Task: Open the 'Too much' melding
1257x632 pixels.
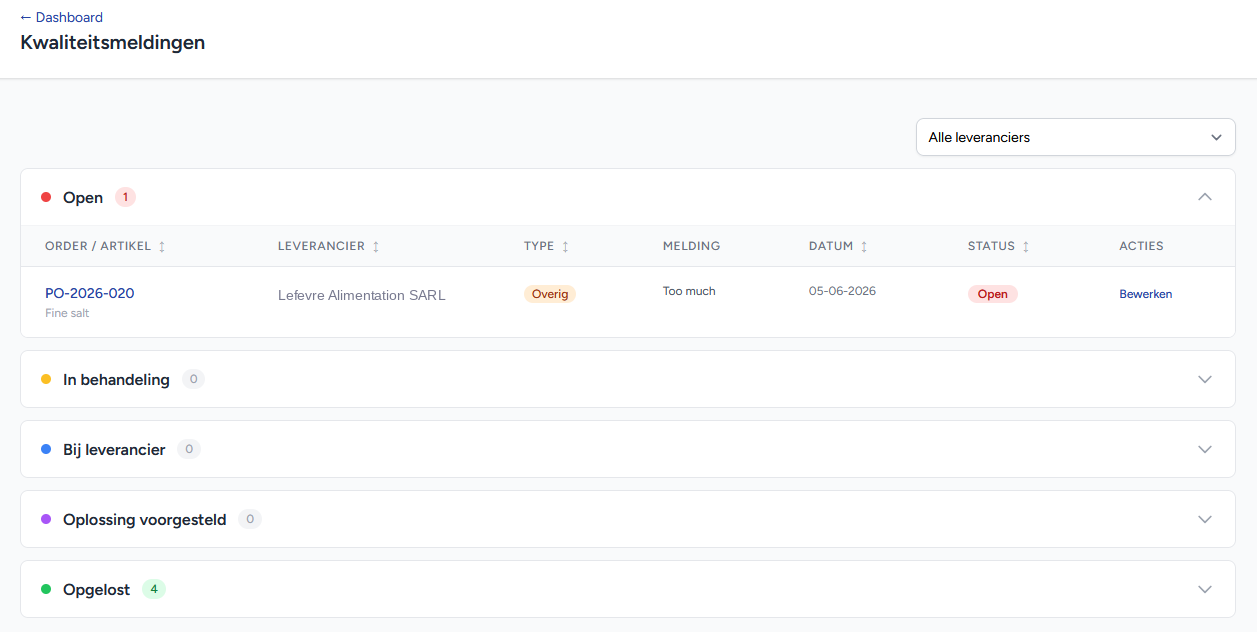Action: 689,291
